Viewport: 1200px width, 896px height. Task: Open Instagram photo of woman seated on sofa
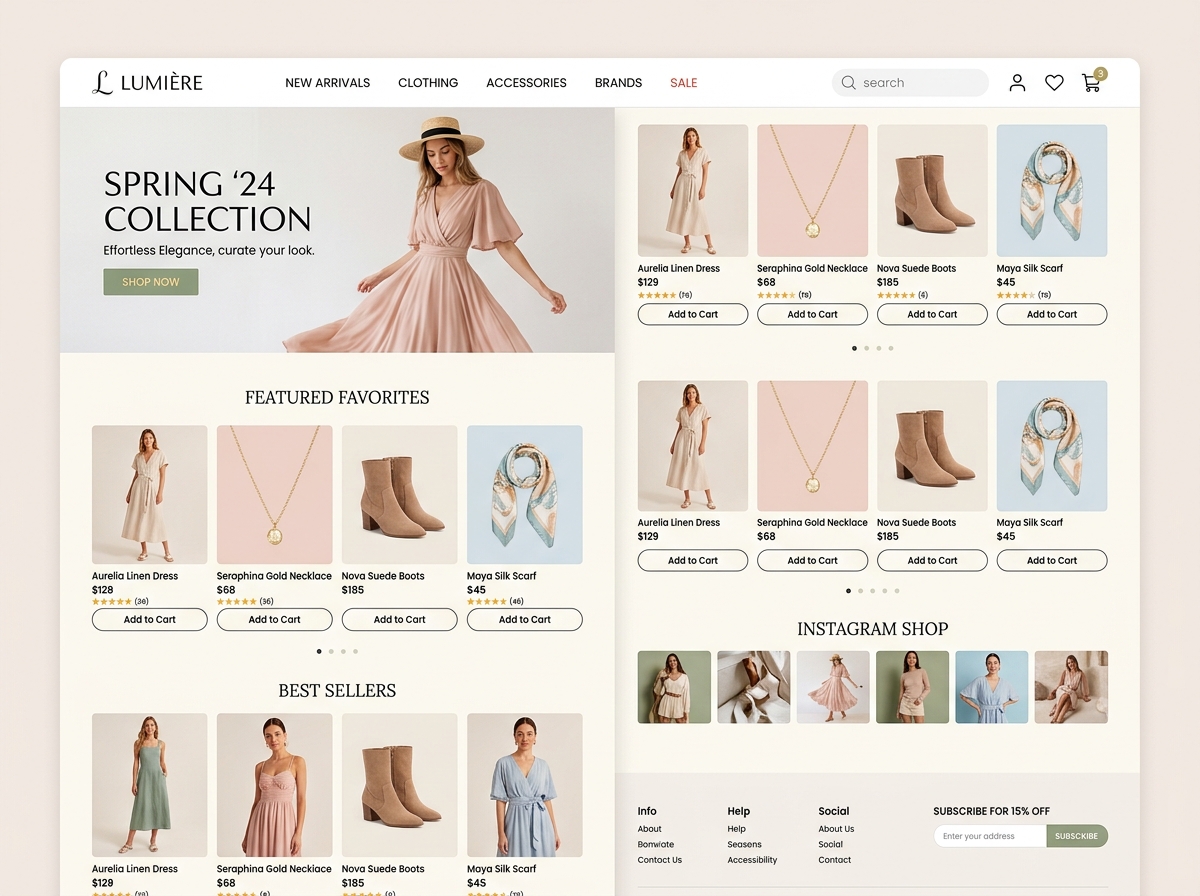coord(1071,687)
